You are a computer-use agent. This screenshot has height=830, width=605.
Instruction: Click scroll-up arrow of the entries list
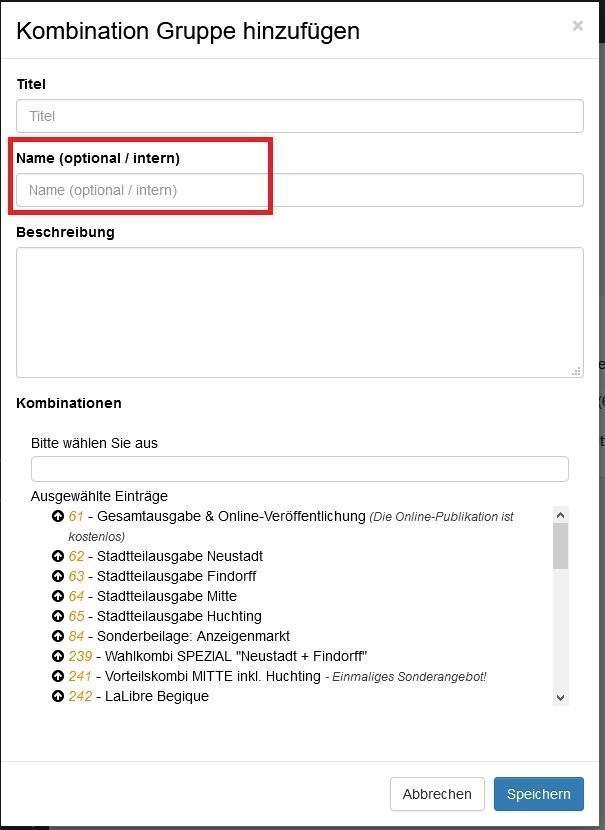click(561, 515)
